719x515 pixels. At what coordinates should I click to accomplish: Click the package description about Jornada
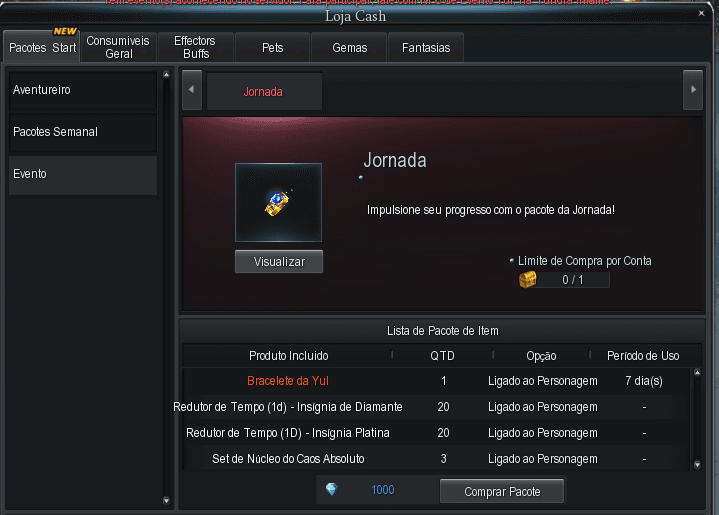(x=491, y=210)
